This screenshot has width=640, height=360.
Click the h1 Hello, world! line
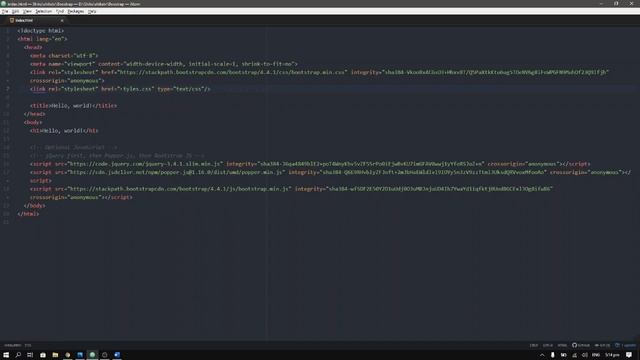tap(64, 131)
